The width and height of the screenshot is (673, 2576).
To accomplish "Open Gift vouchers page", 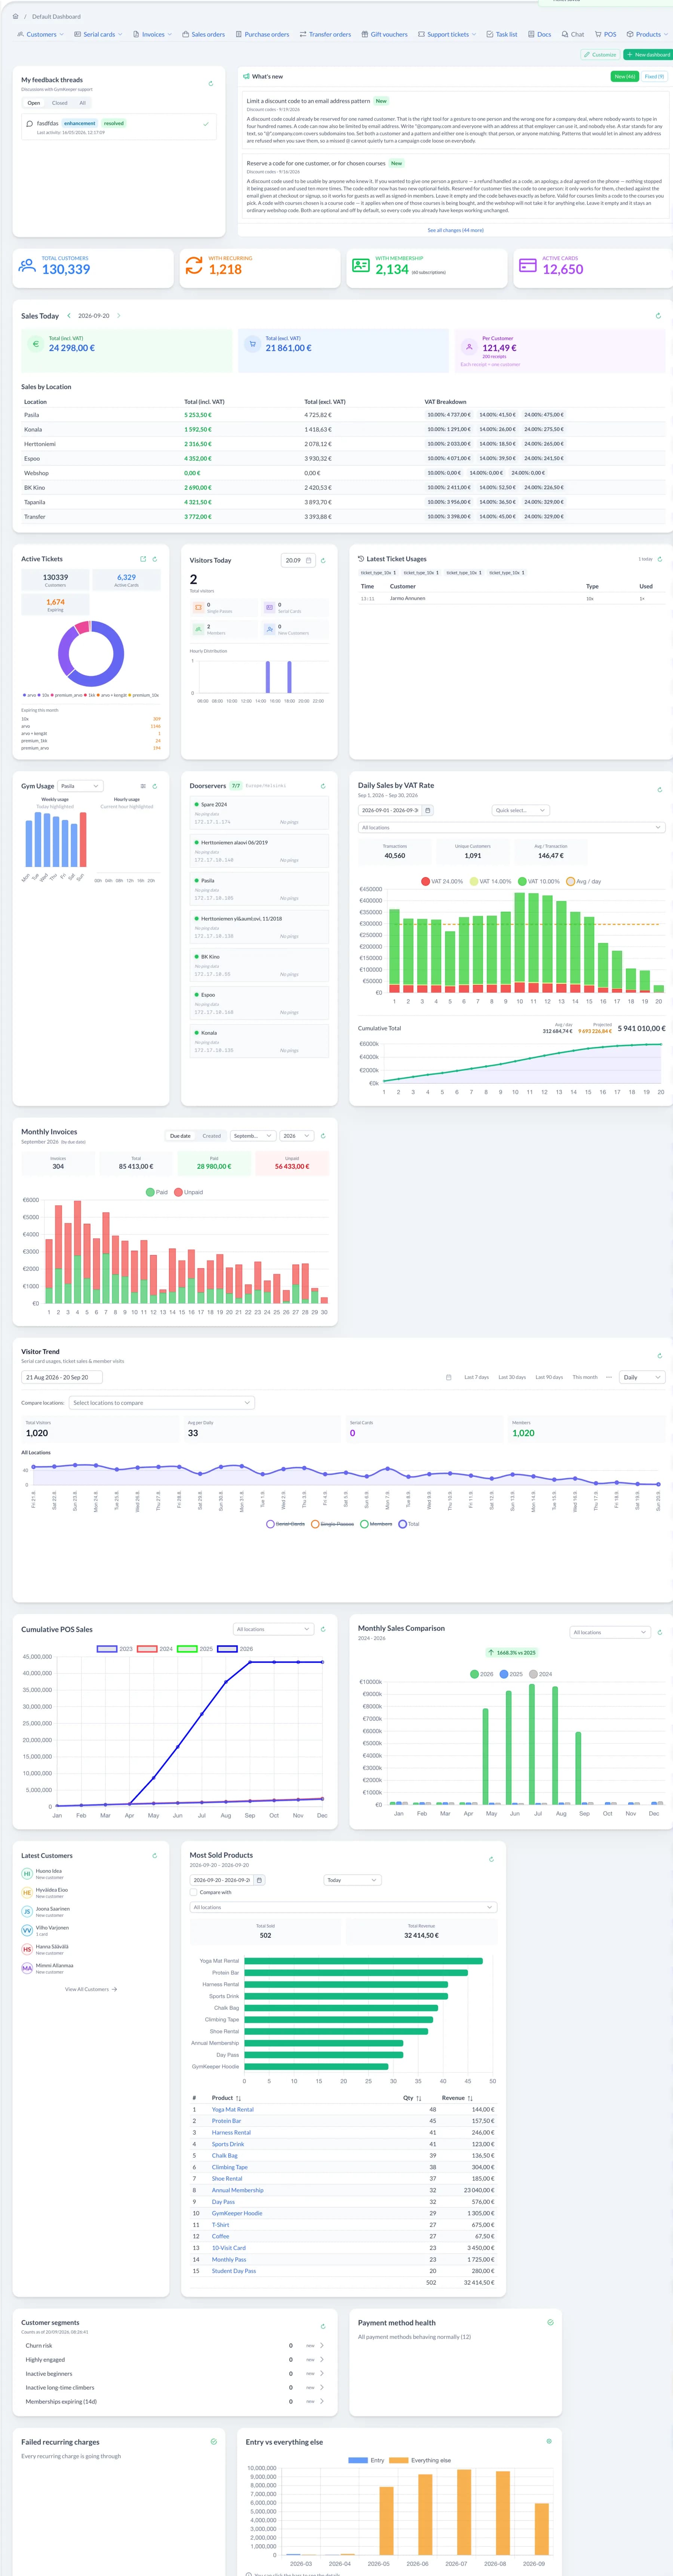I will [385, 34].
